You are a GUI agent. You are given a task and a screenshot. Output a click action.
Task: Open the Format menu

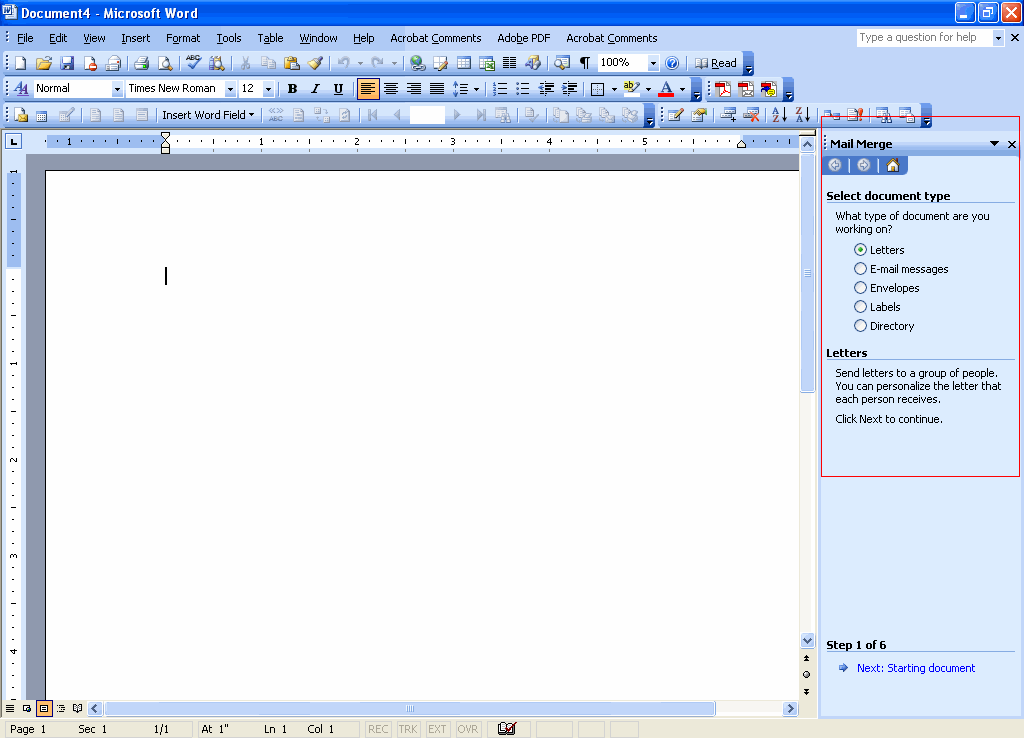point(183,38)
